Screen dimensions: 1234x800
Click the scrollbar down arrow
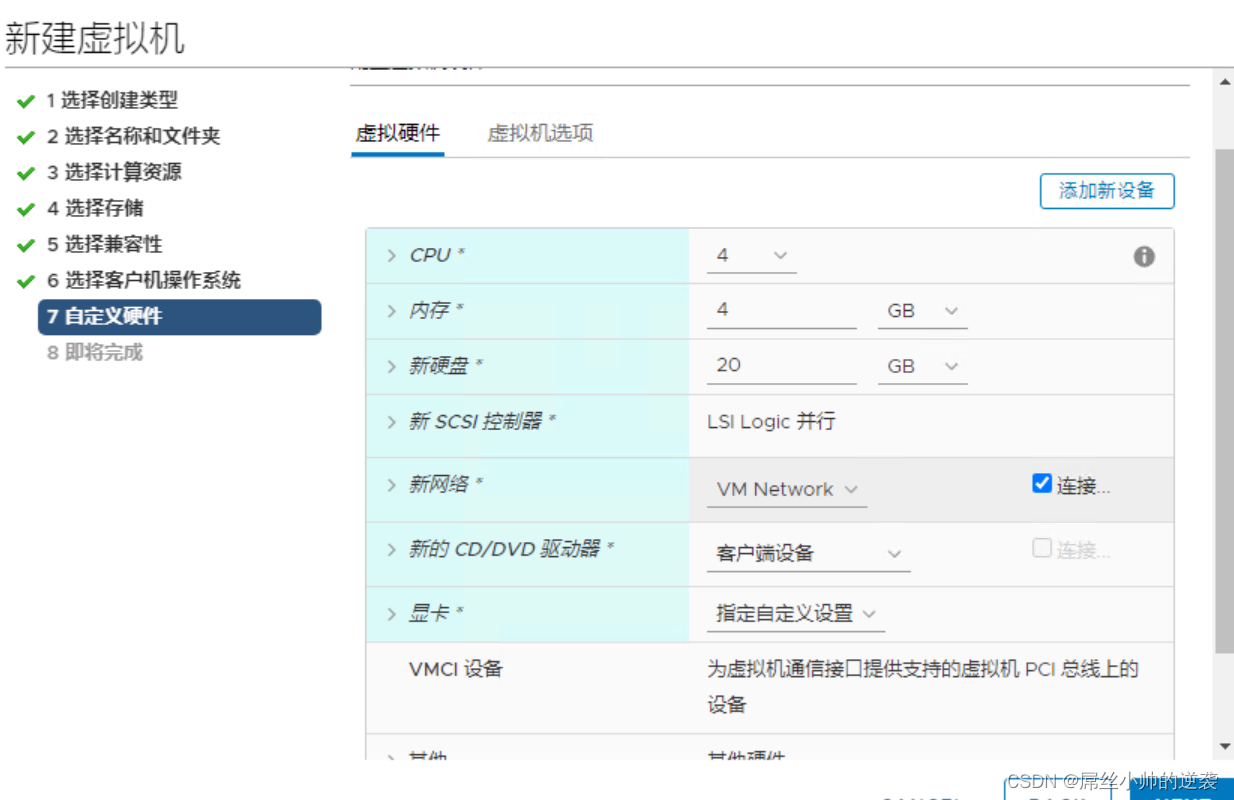[1225, 747]
